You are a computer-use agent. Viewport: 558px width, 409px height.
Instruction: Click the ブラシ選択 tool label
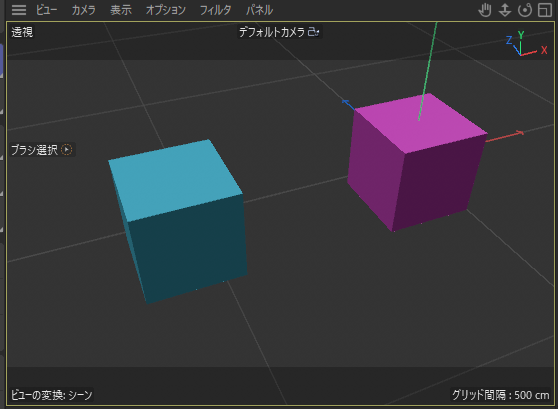click(x=34, y=150)
